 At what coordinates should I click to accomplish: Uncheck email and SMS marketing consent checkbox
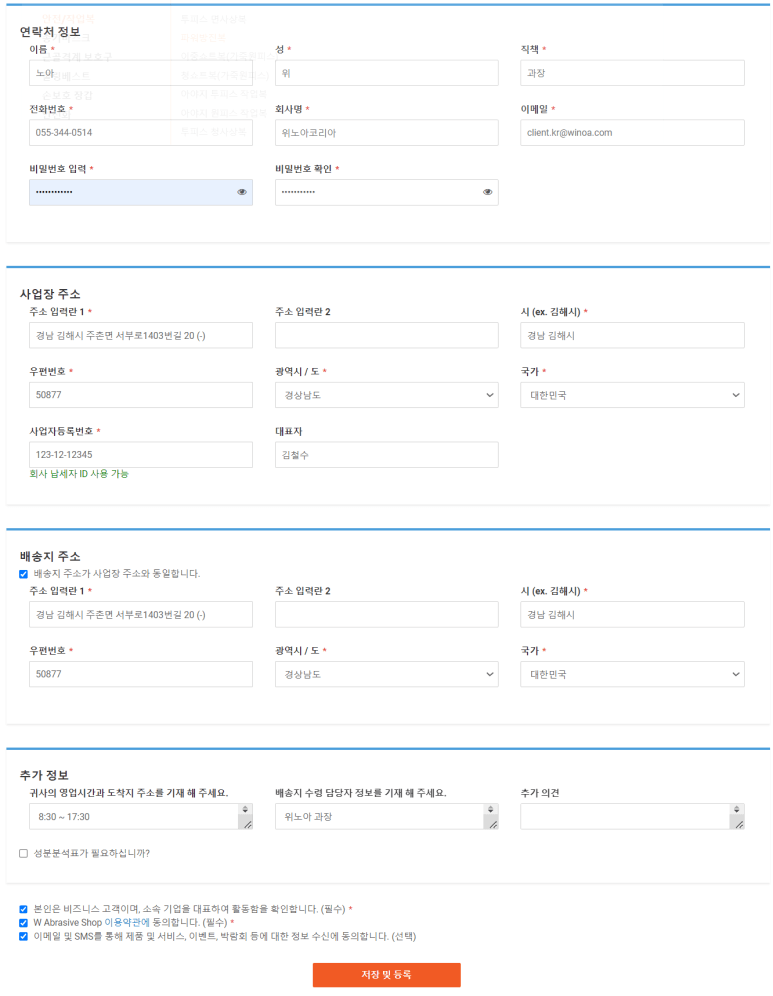click(x=23, y=937)
